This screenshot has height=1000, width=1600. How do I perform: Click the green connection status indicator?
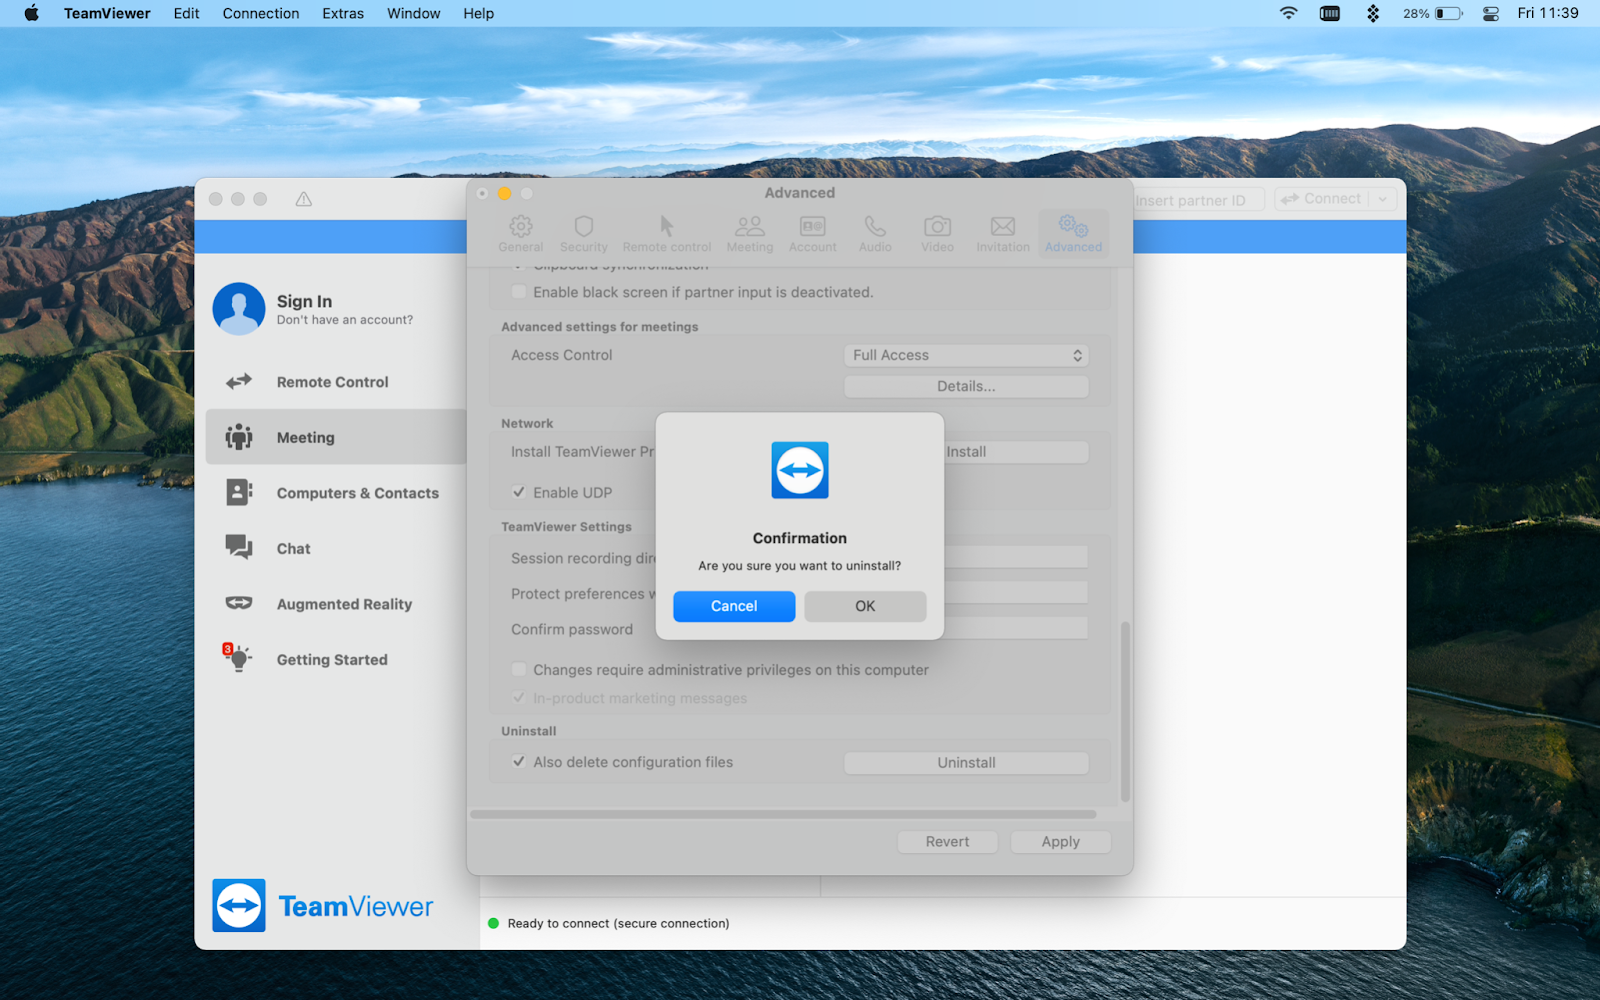pos(493,923)
